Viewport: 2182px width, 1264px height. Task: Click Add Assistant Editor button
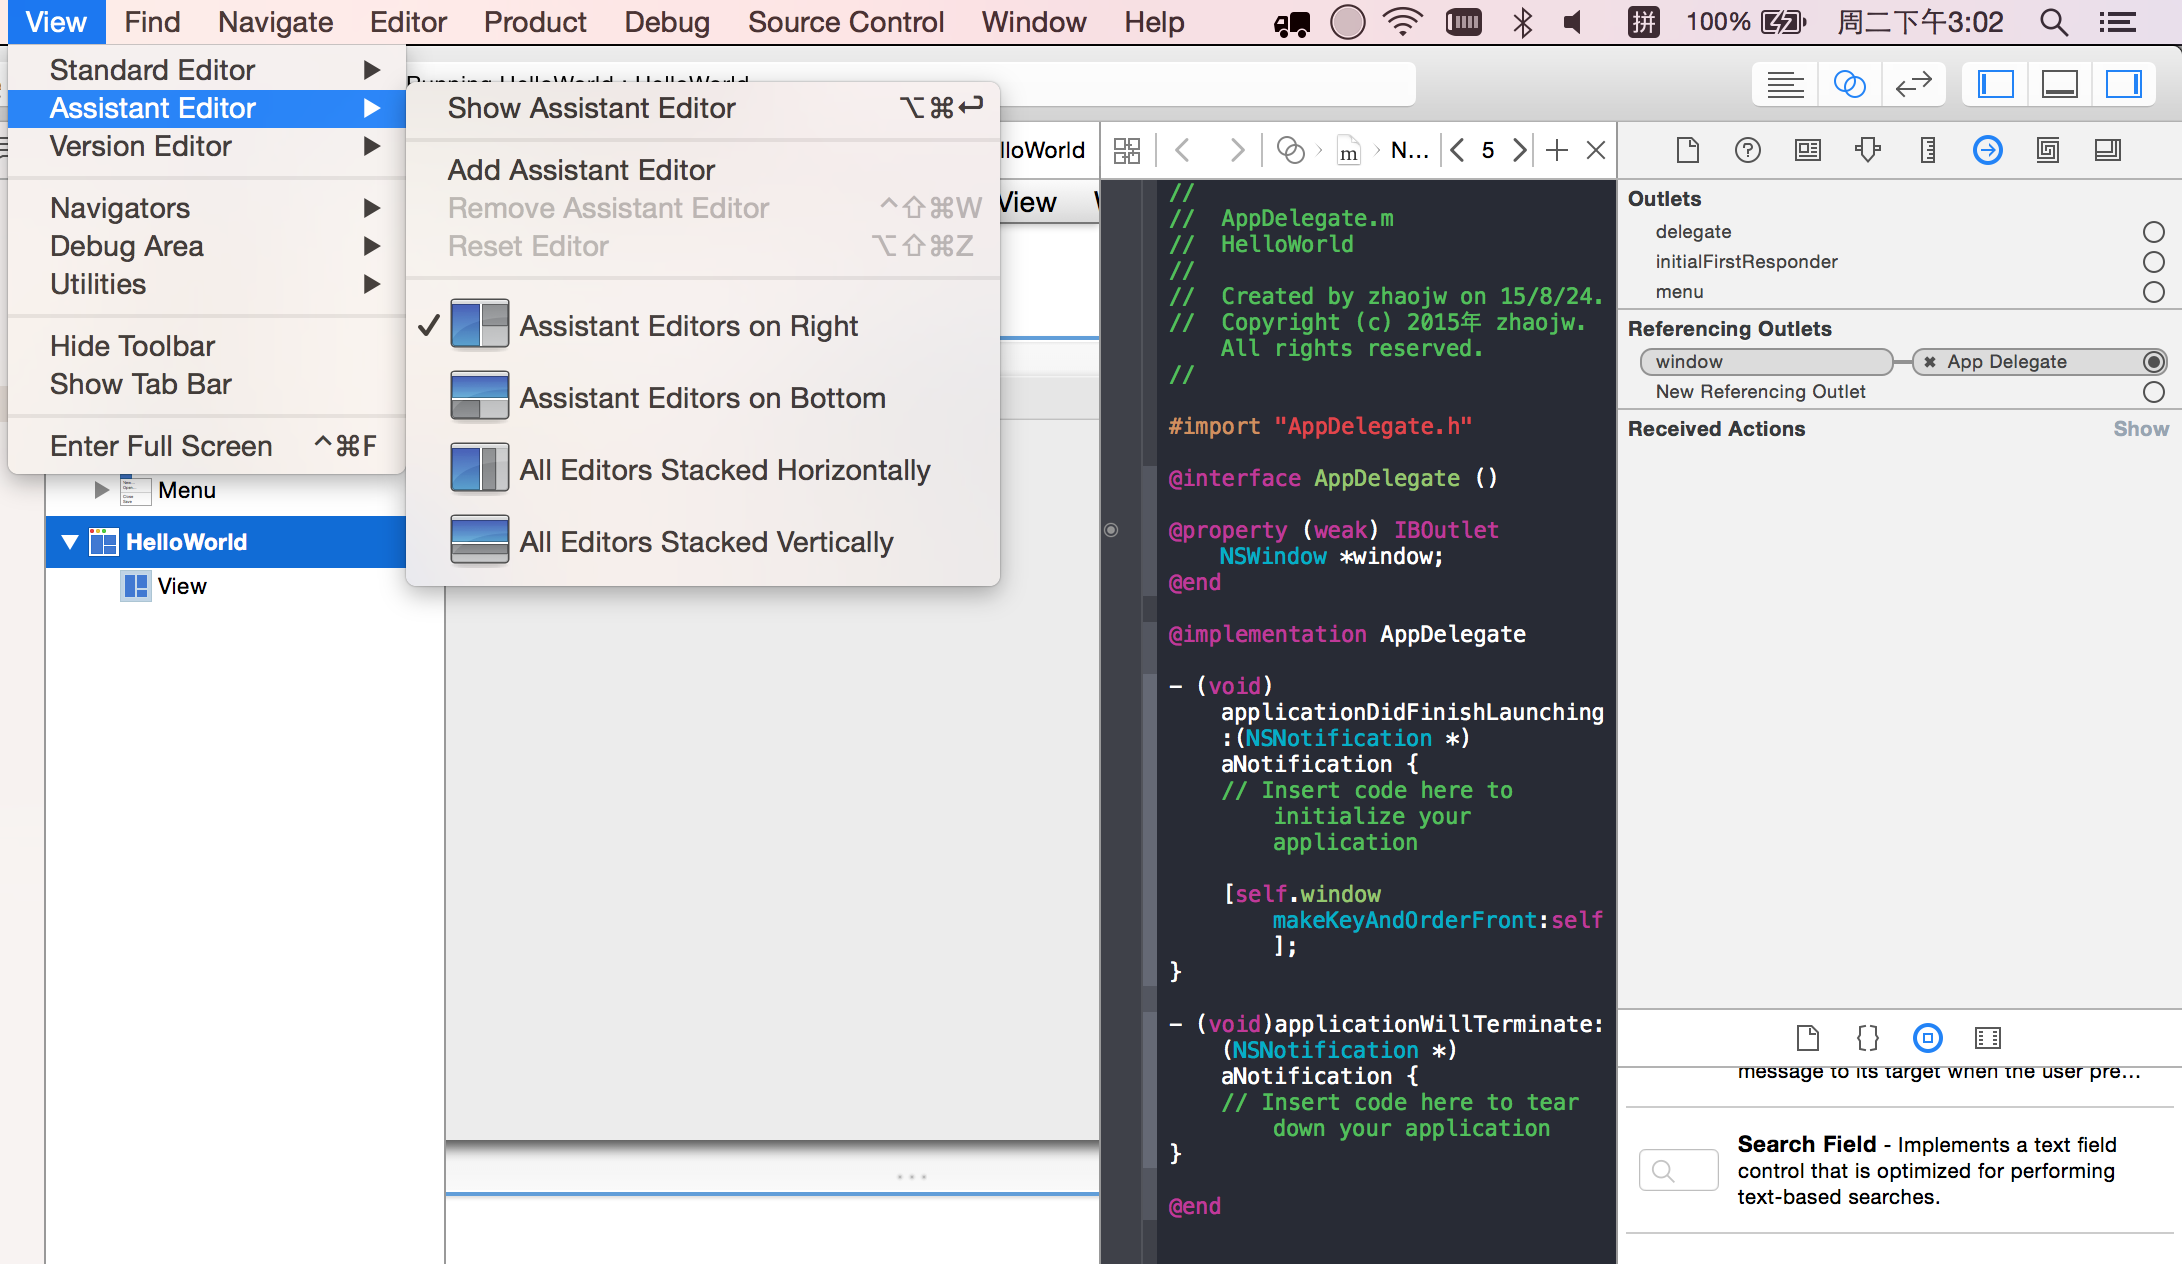582,170
